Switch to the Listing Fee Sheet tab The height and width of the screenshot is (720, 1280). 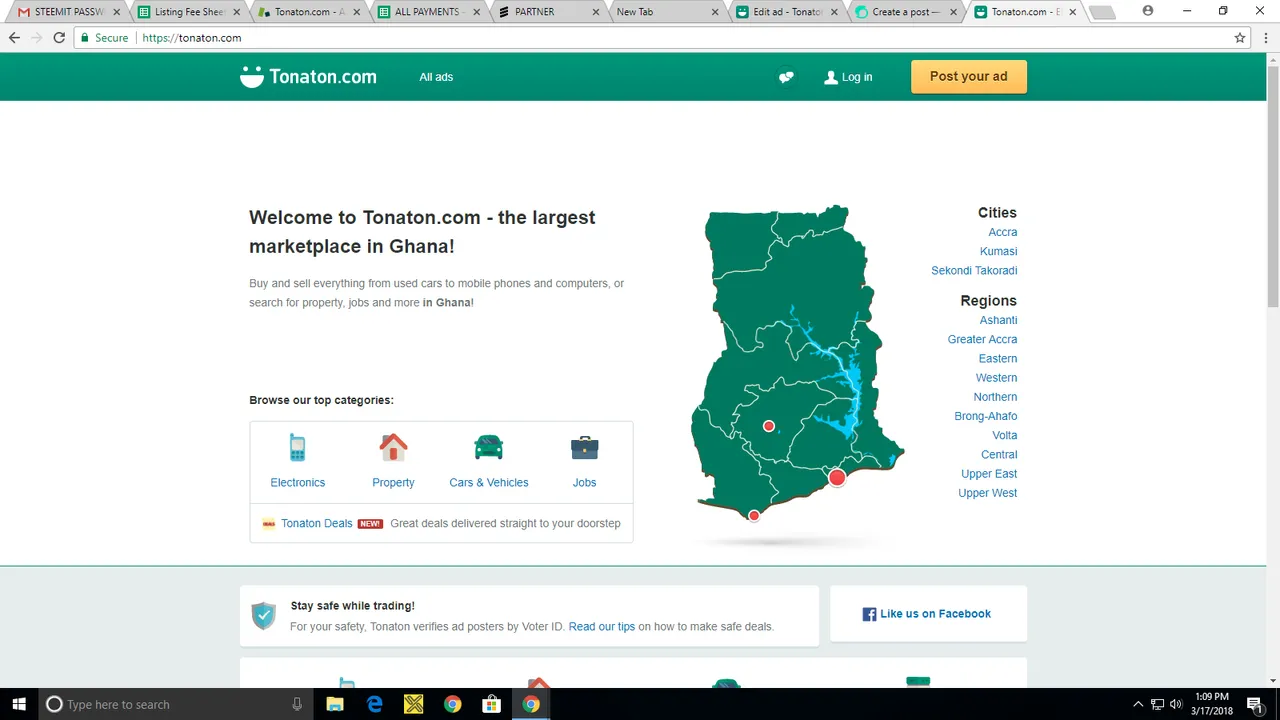(188, 12)
